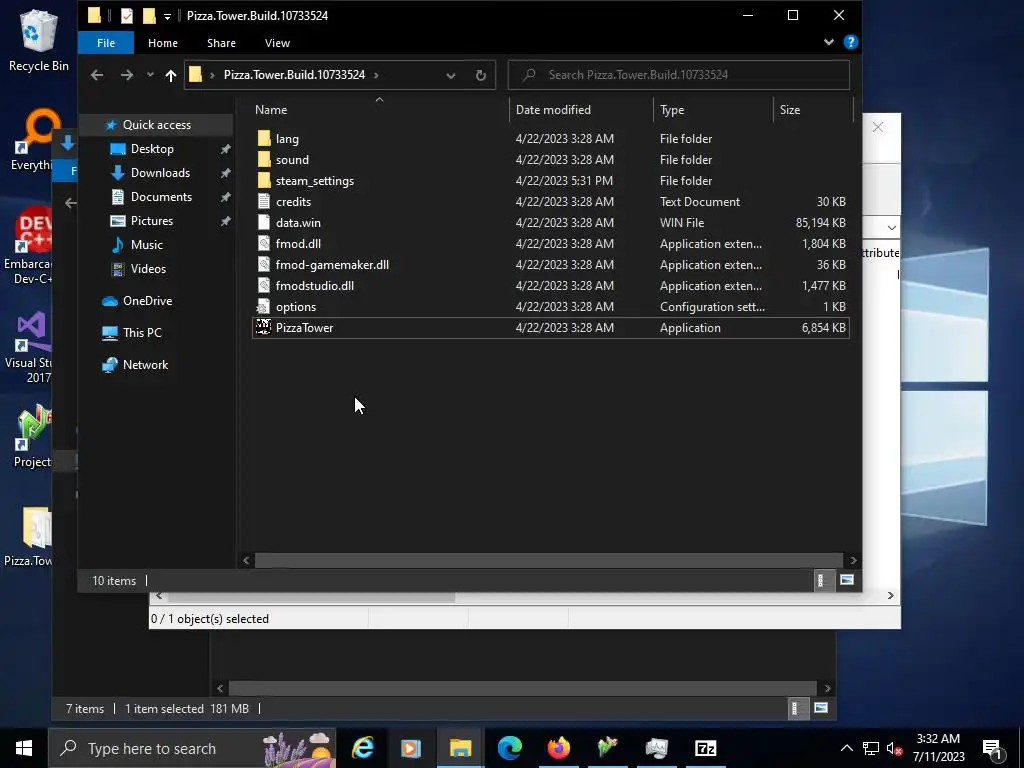Open OneDrive in the navigation pane
This screenshot has height=768, width=1024.
point(147,301)
